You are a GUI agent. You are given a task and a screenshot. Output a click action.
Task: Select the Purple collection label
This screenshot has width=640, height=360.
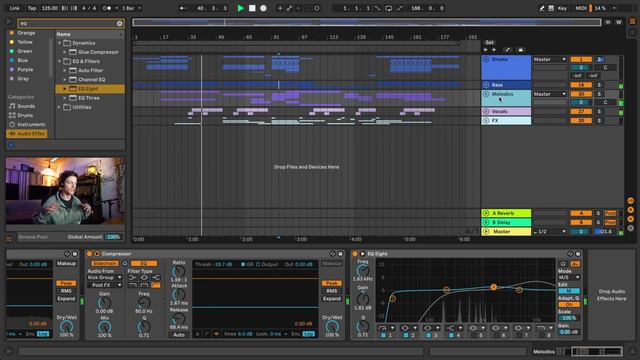click(25, 70)
